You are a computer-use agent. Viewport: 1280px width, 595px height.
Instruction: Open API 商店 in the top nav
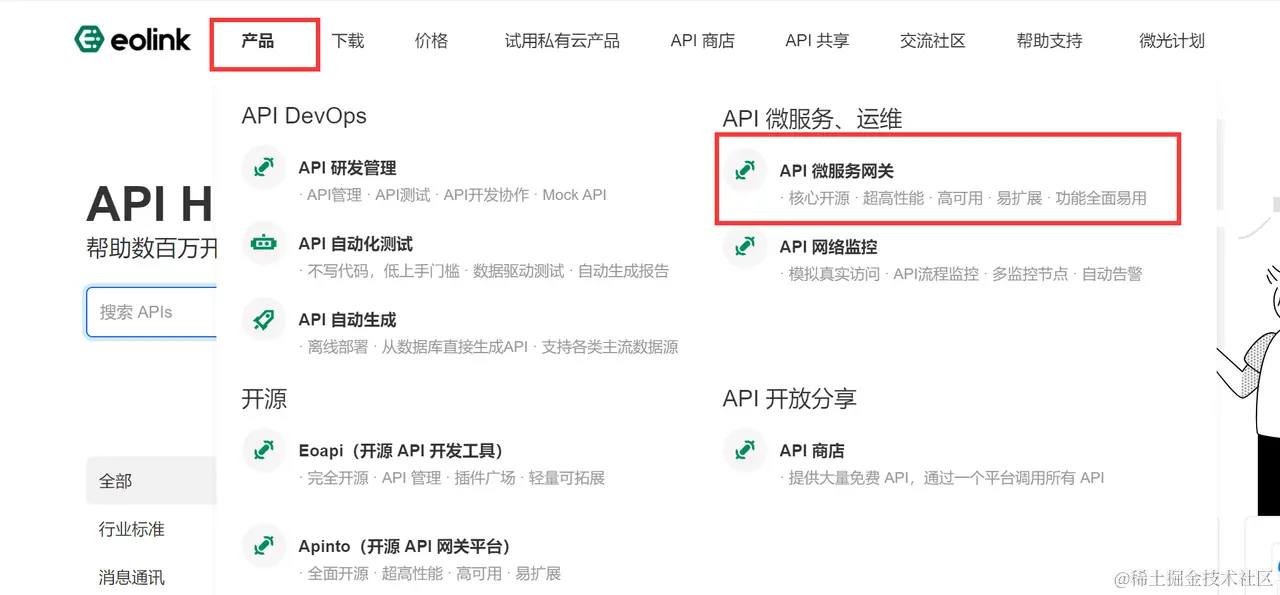[702, 41]
